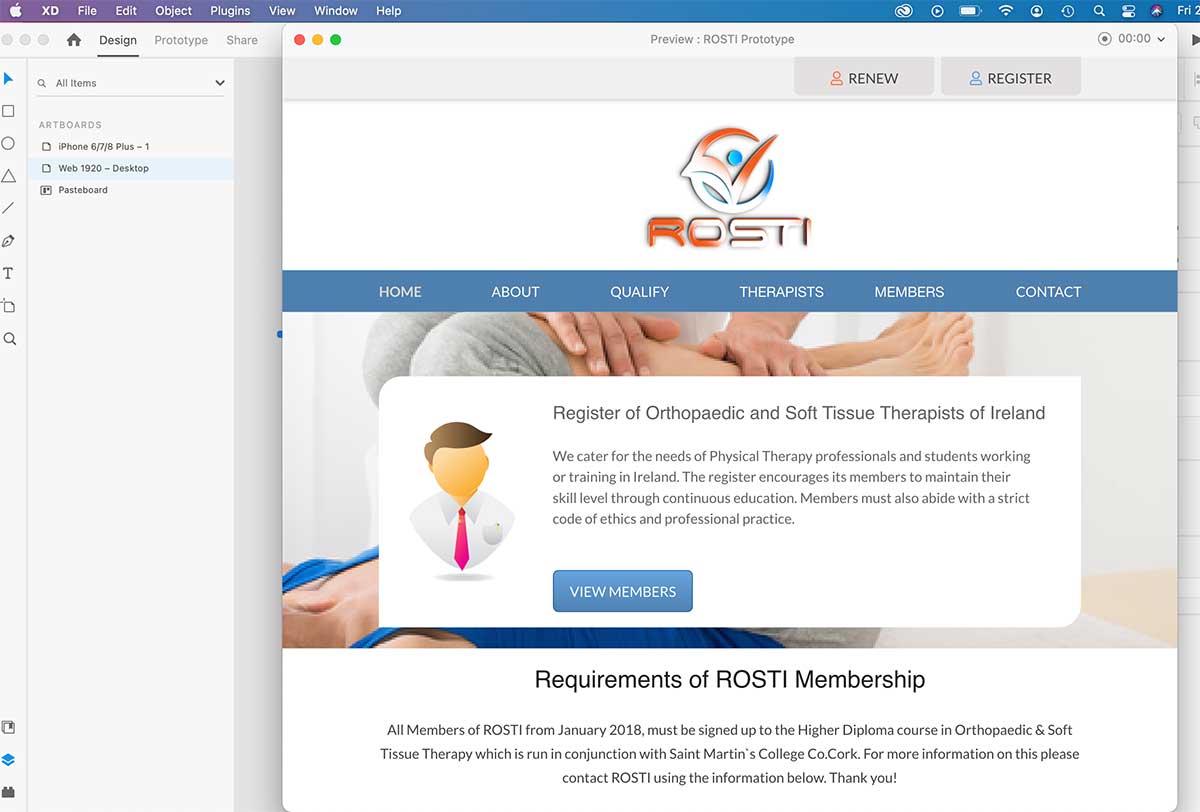
Task: Open Time Machine menu bar icon
Action: (x=1068, y=11)
